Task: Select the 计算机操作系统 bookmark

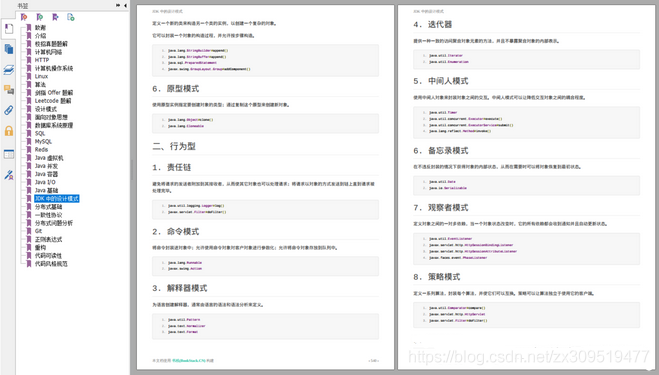Action: click(54, 68)
